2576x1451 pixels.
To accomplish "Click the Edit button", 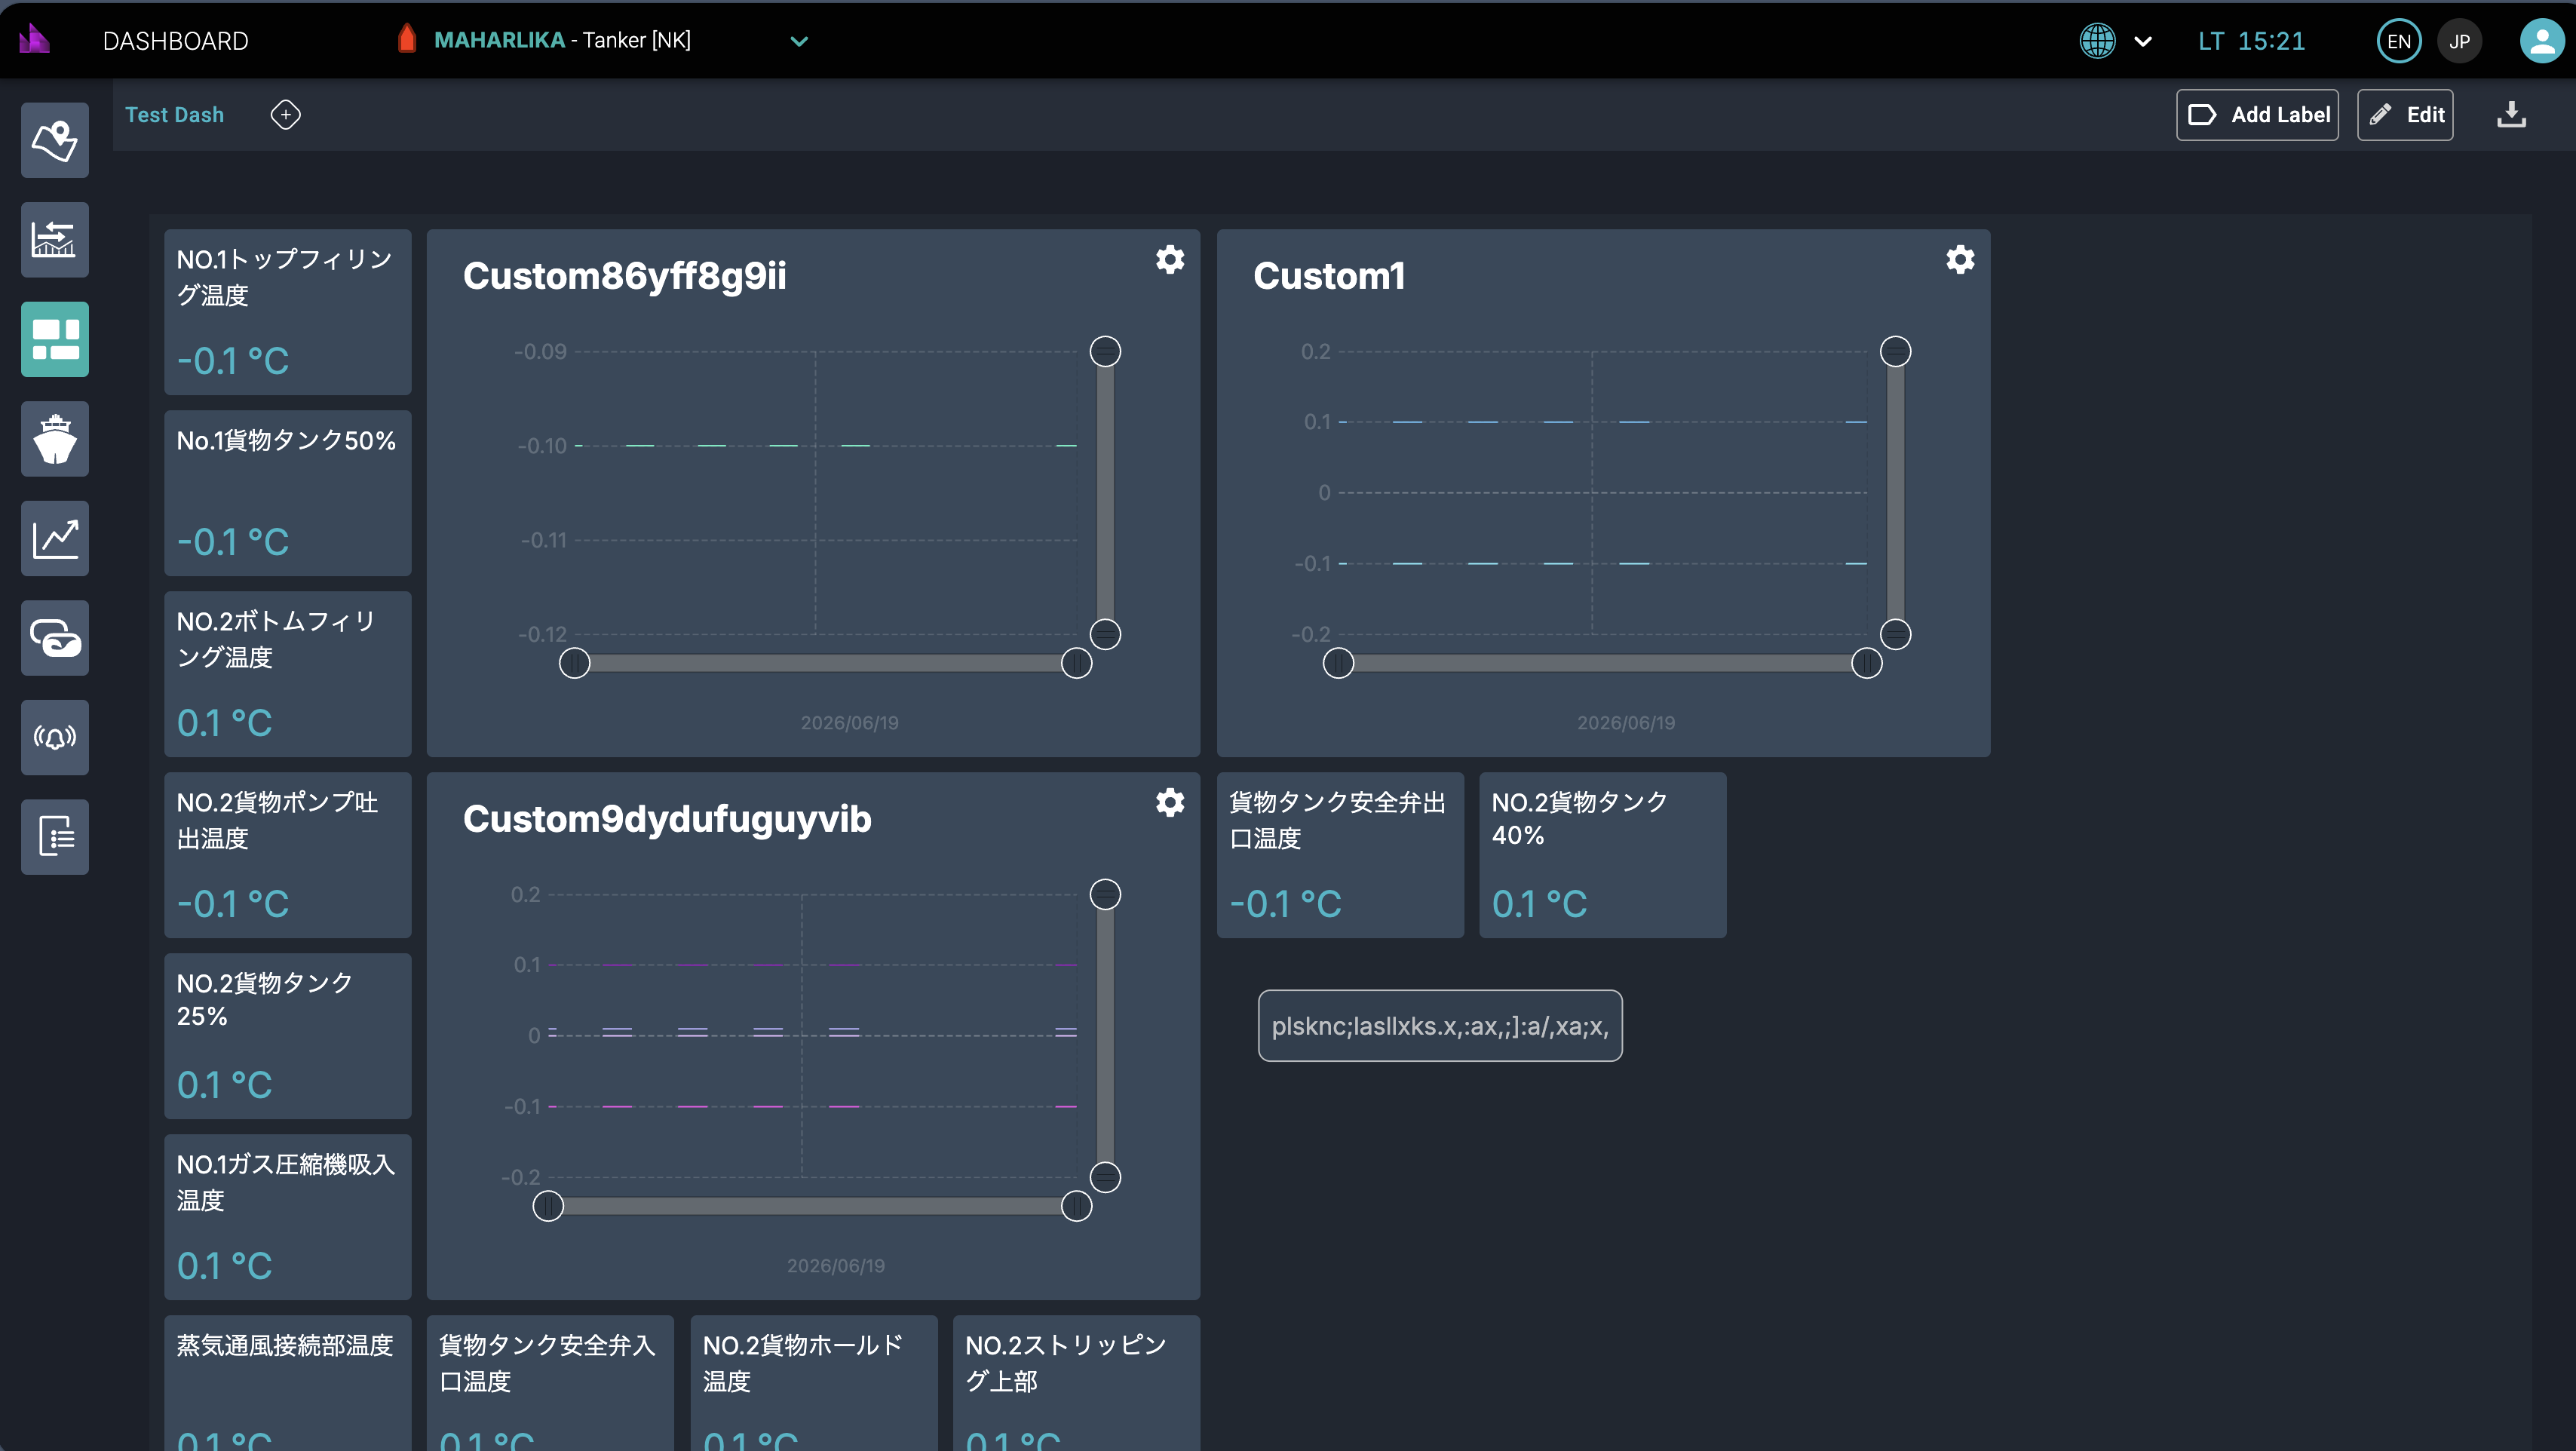I will 2405,115.
